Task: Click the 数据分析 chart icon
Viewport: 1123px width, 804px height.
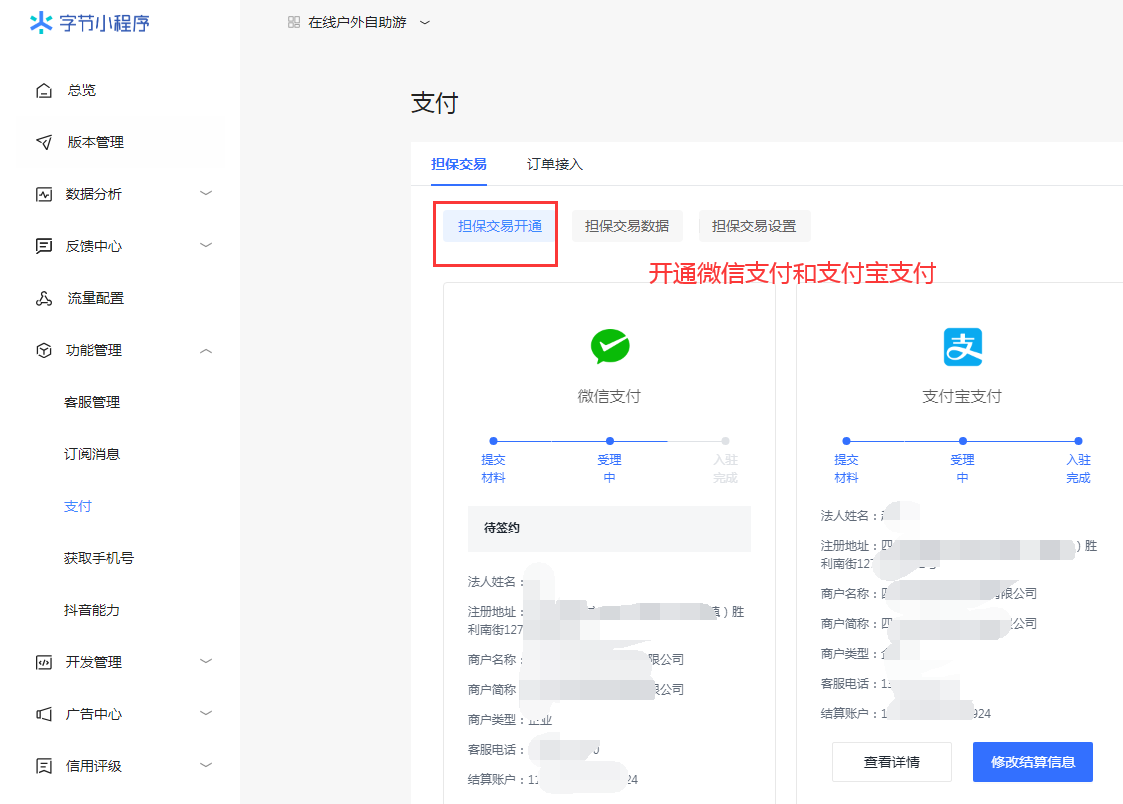Action: [x=44, y=194]
